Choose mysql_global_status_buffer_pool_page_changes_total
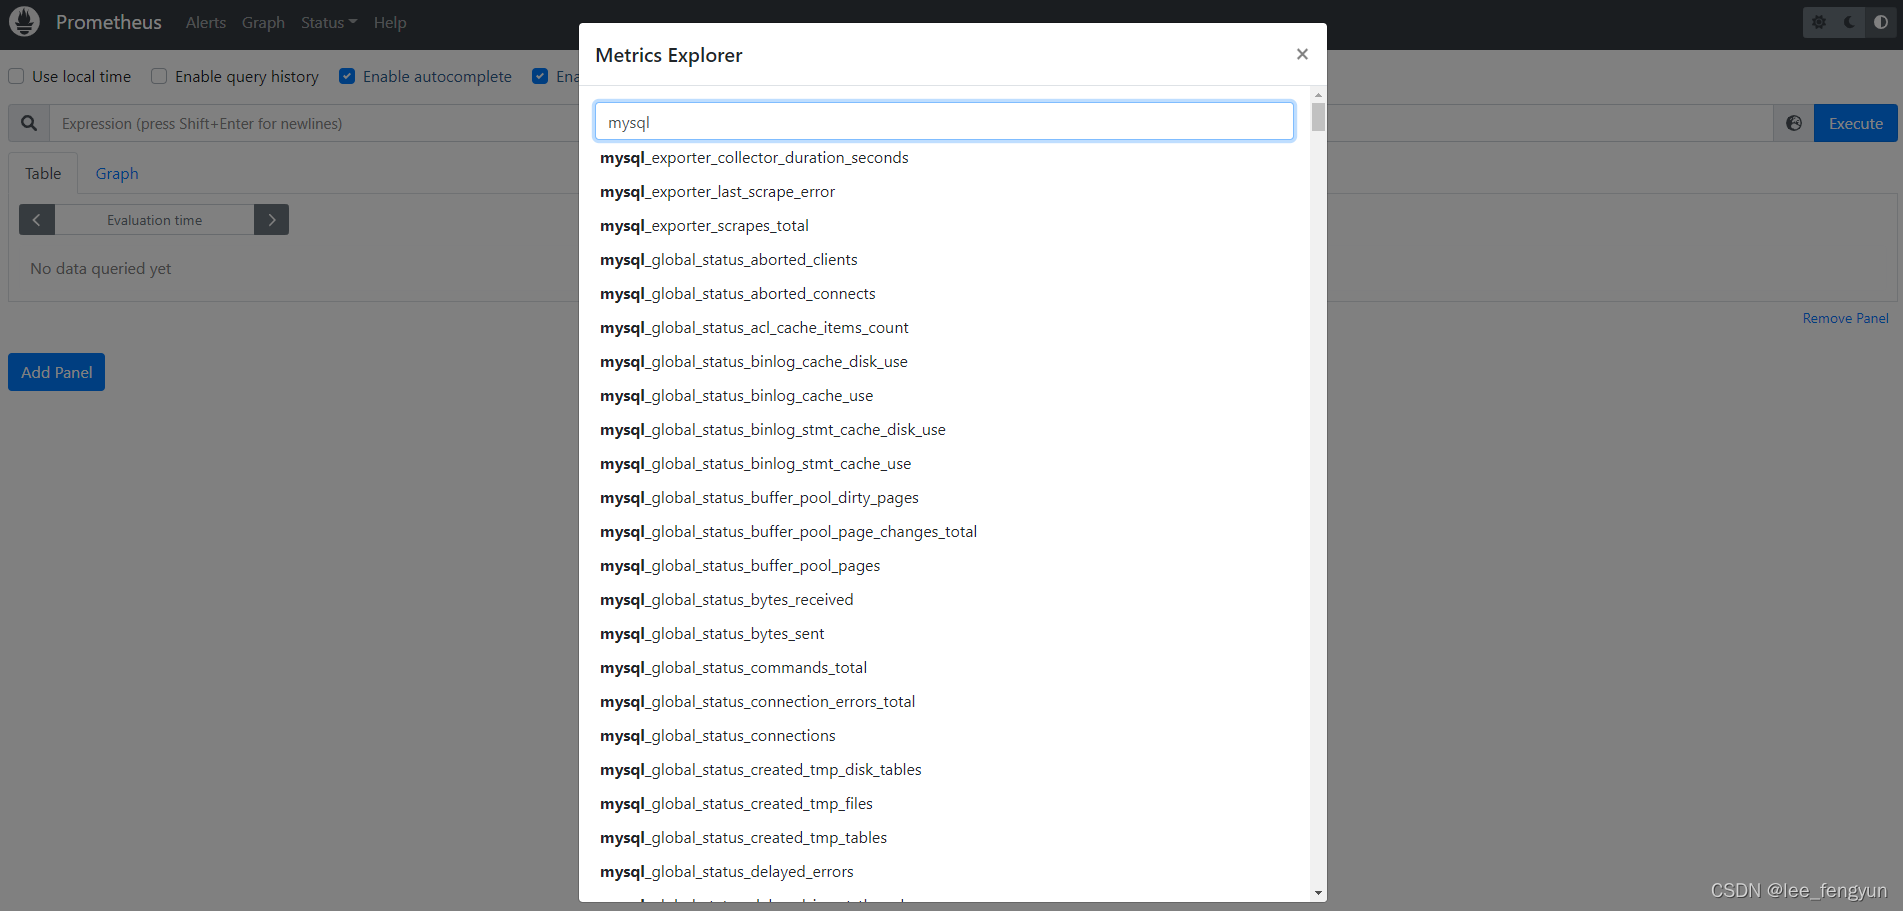Screen dimensions: 1903x911 788,532
